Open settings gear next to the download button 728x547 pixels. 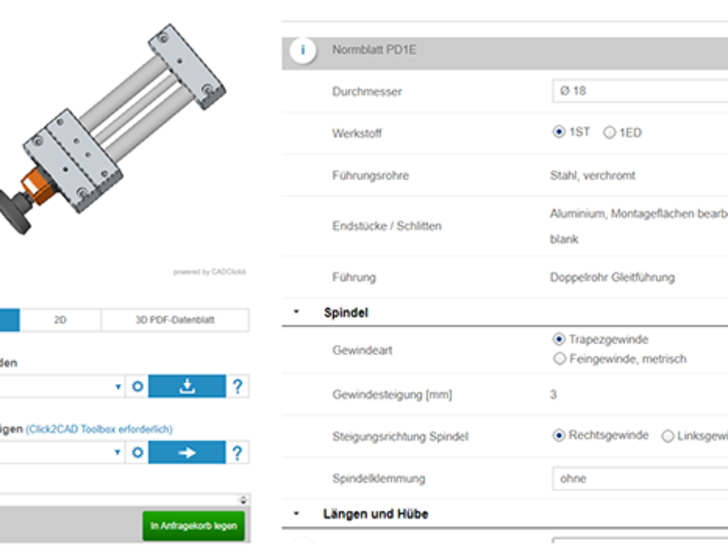pos(138,386)
